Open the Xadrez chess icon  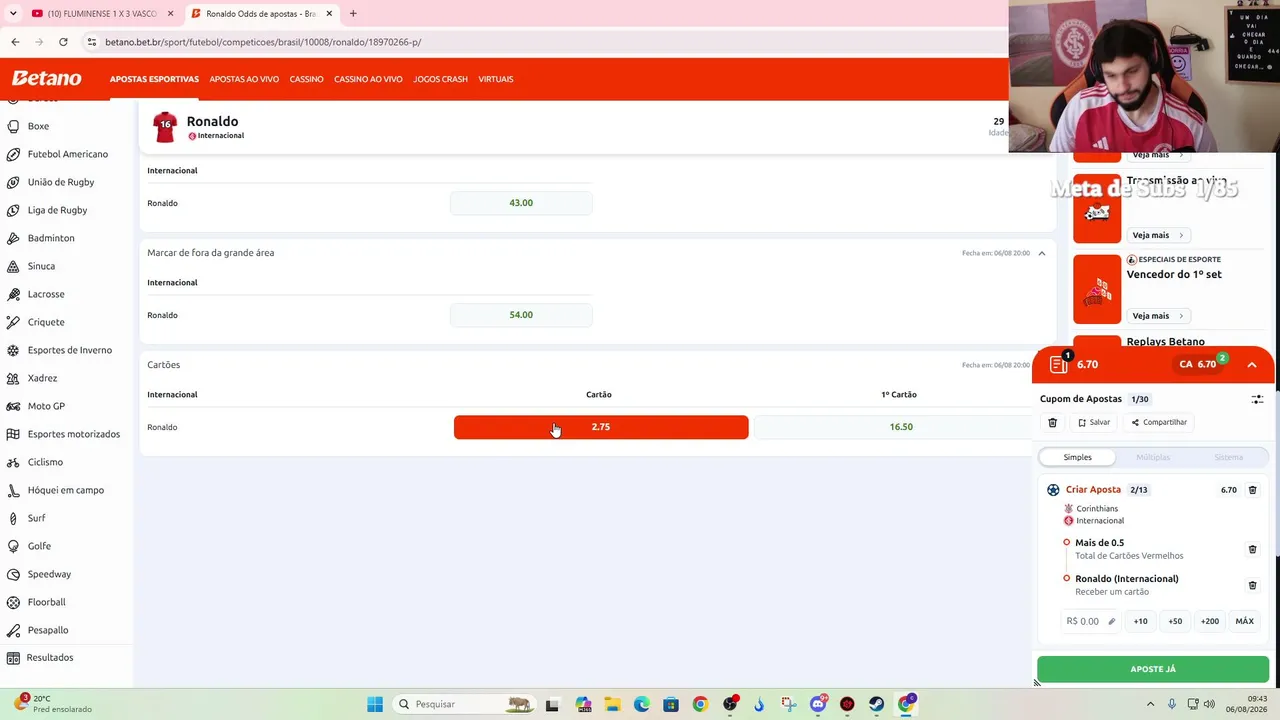click(x=13, y=378)
